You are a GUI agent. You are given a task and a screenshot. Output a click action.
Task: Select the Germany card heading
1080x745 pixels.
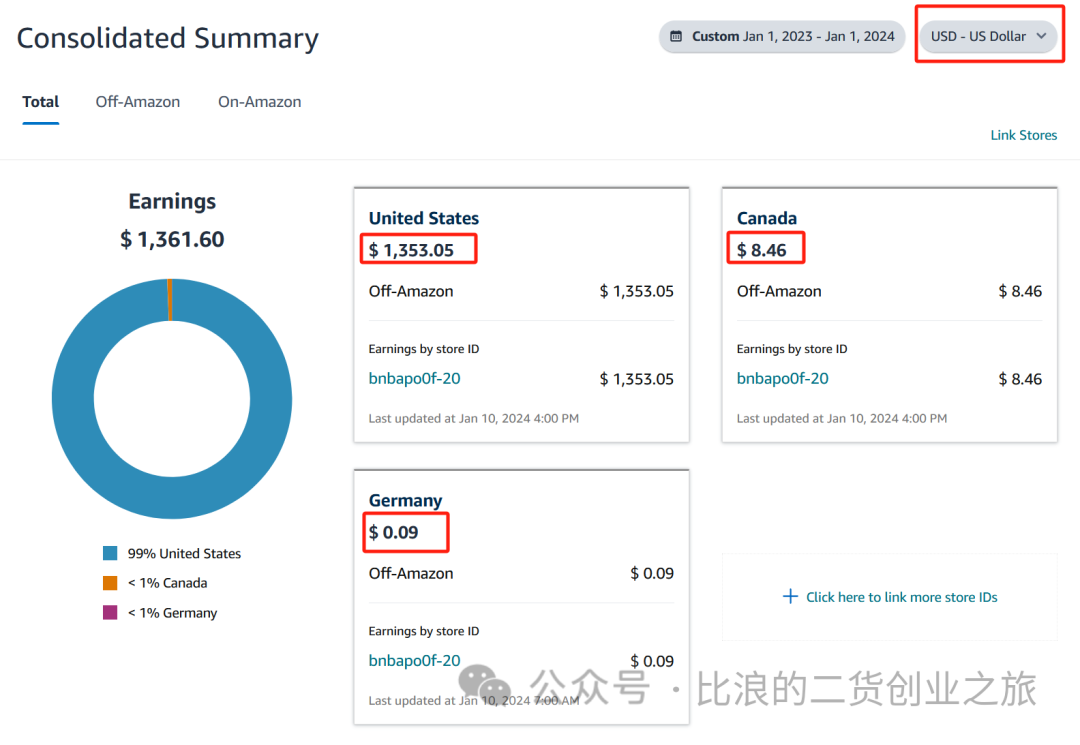(x=405, y=501)
